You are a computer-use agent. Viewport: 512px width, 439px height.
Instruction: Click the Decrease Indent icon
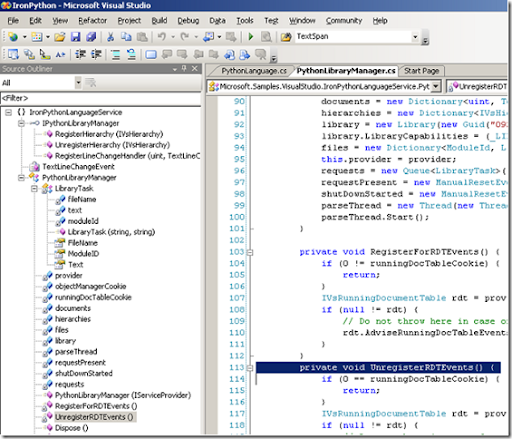81,54
